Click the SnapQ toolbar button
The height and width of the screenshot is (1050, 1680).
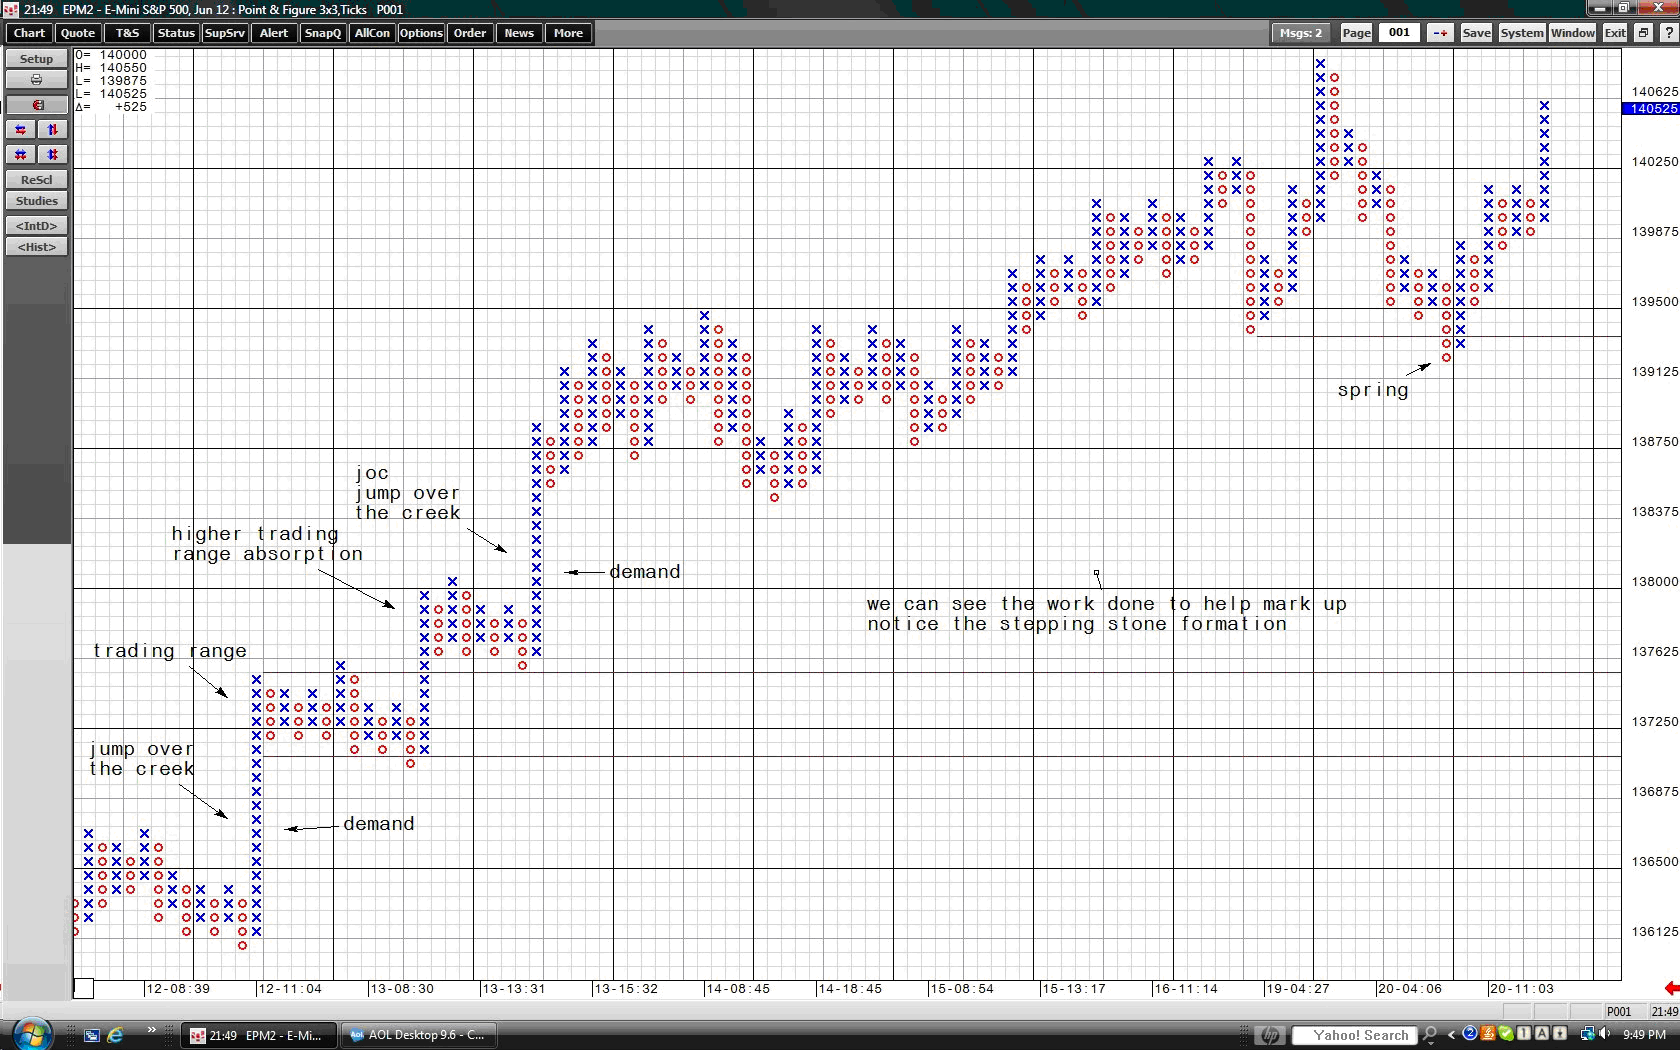(323, 33)
